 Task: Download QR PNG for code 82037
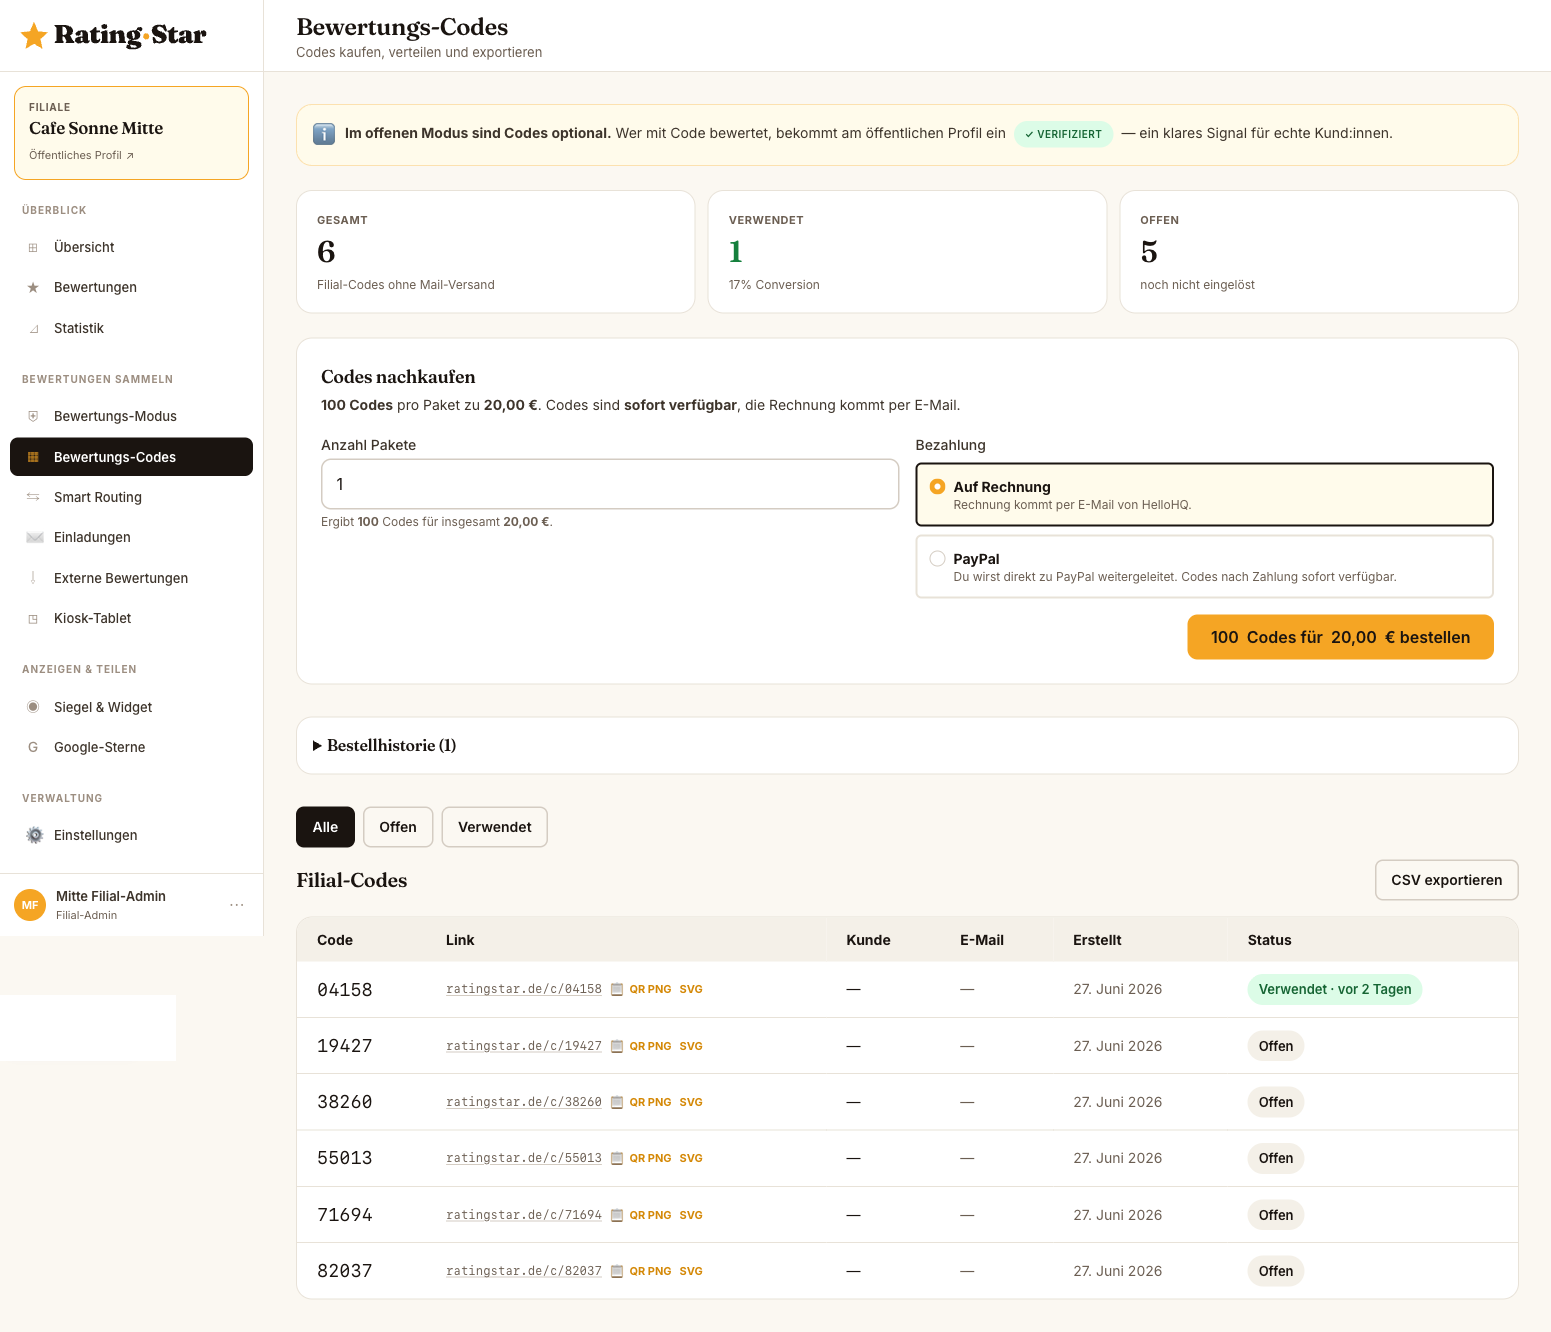[650, 1271]
